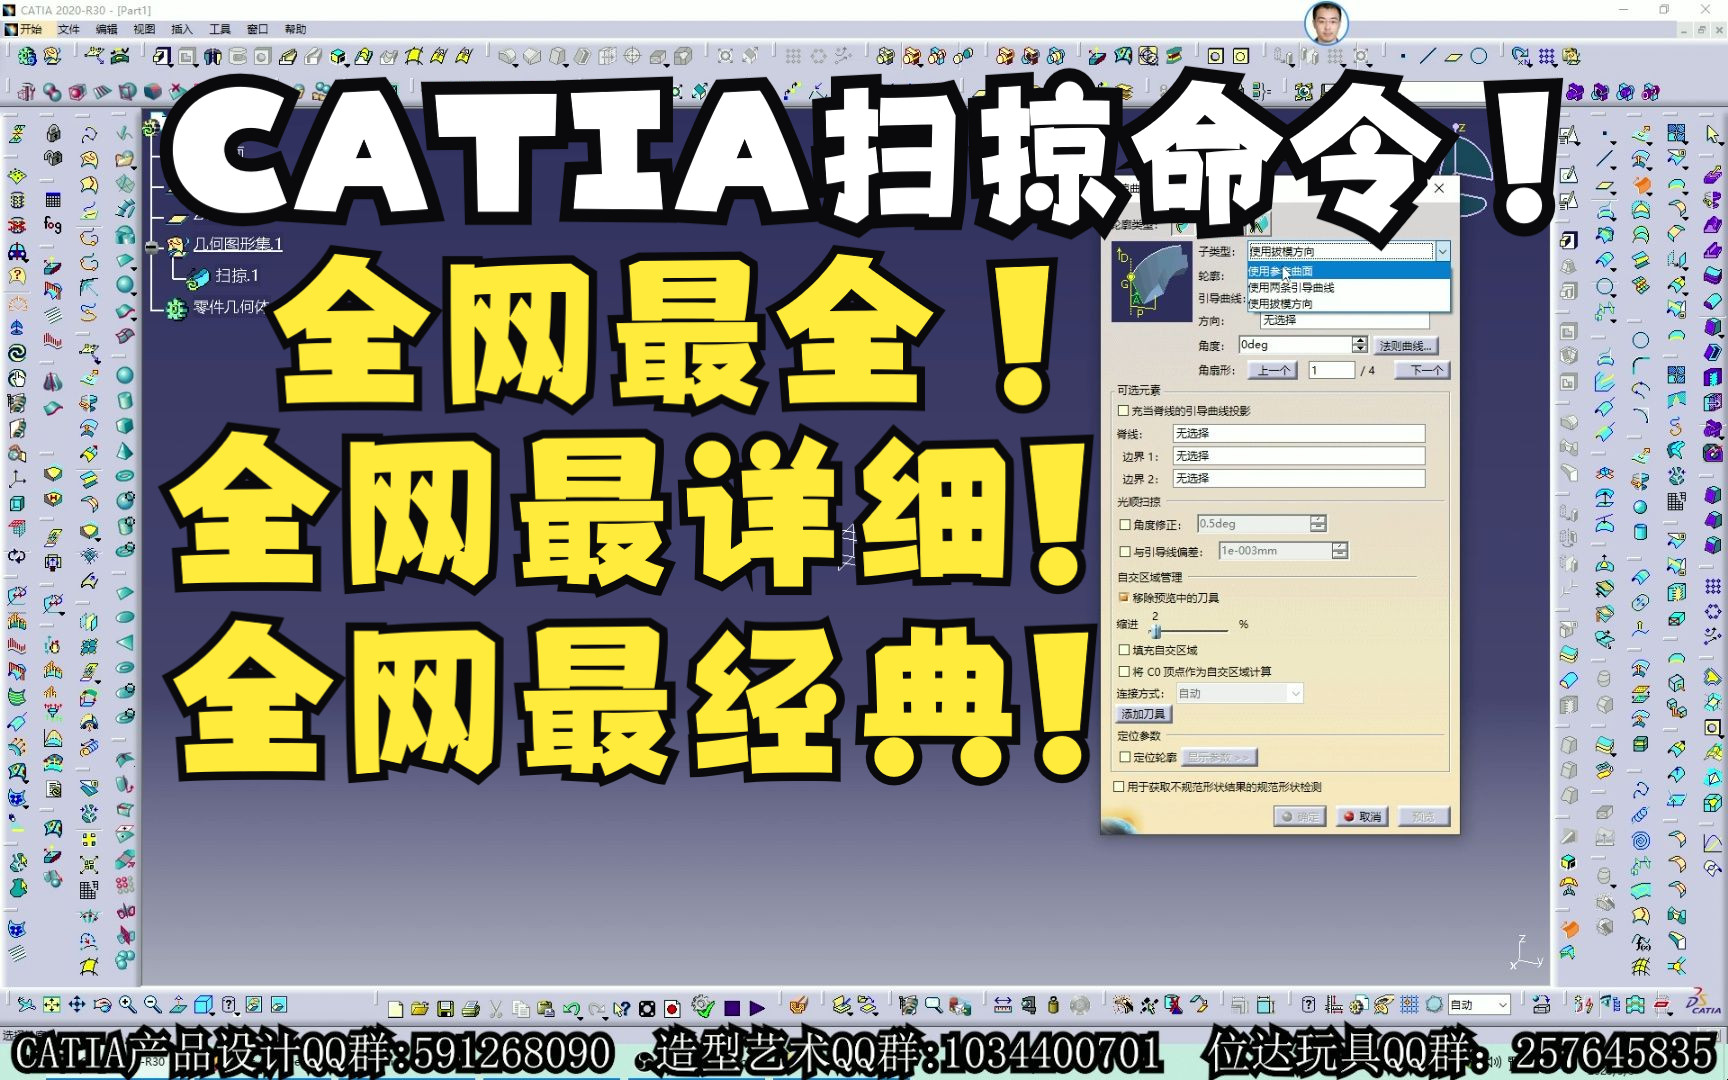Click the Cut scissors icon
The image size is (1728, 1080).
[496, 1008]
